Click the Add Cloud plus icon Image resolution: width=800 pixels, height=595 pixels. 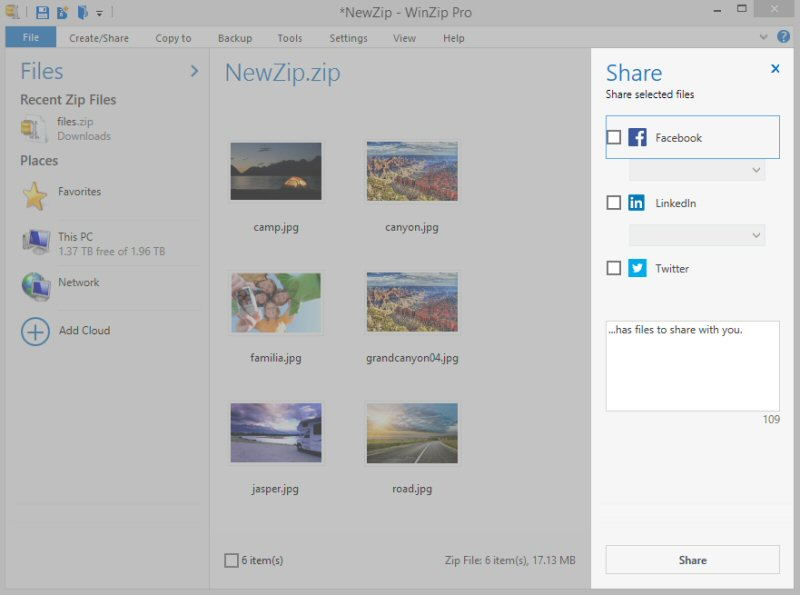pyautogui.click(x=35, y=331)
